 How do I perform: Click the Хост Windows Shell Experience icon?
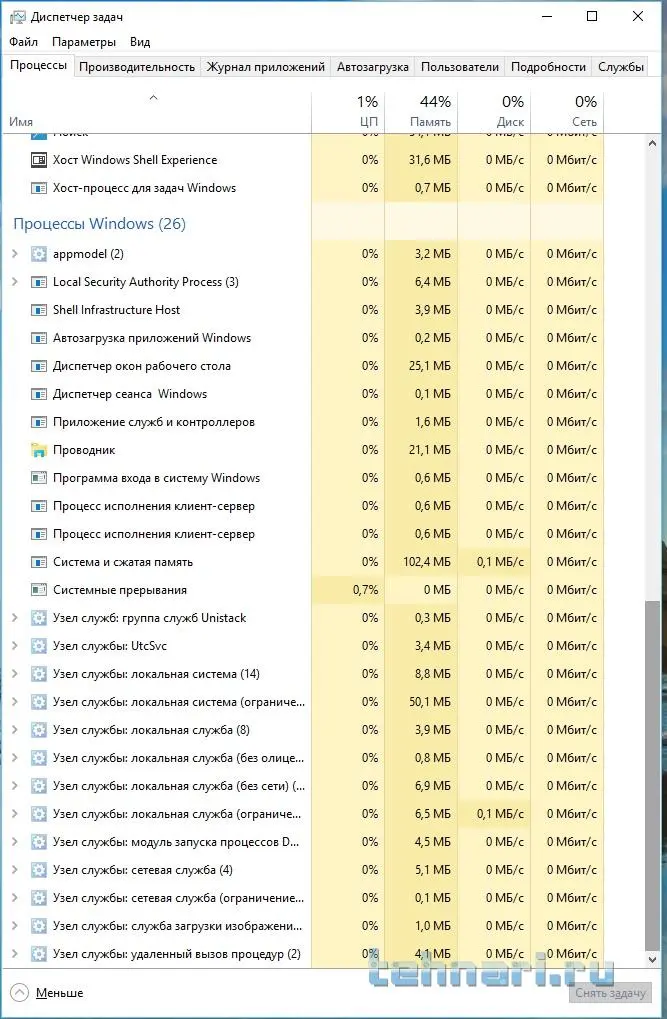tap(39, 160)
